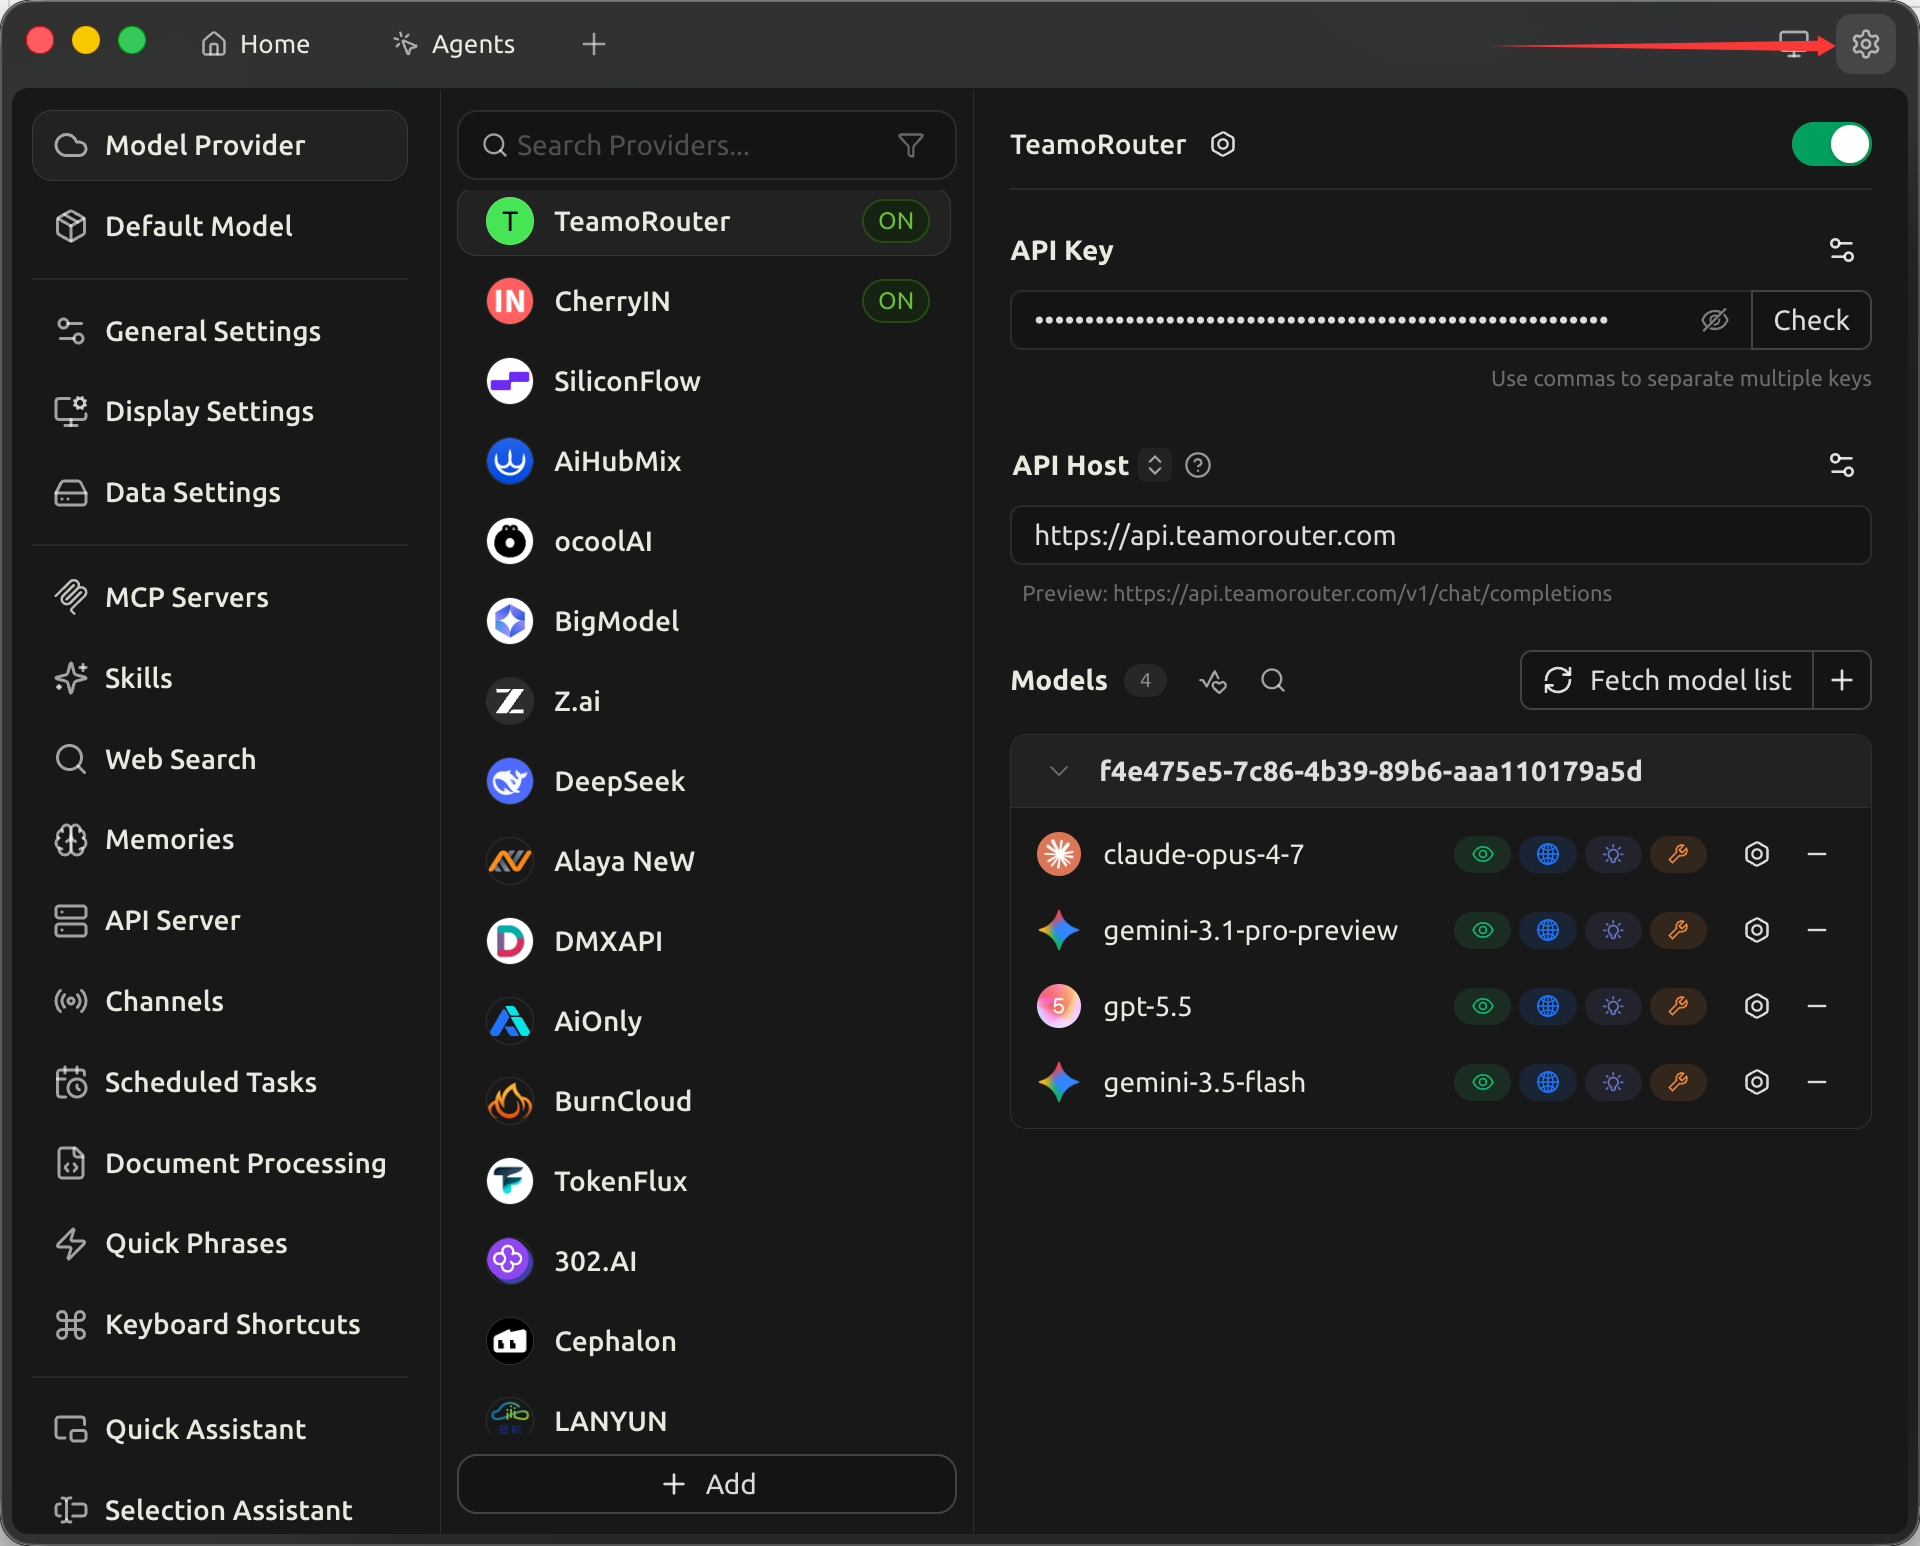Click the gpt-5.5 web search globe badge

1547,1006
